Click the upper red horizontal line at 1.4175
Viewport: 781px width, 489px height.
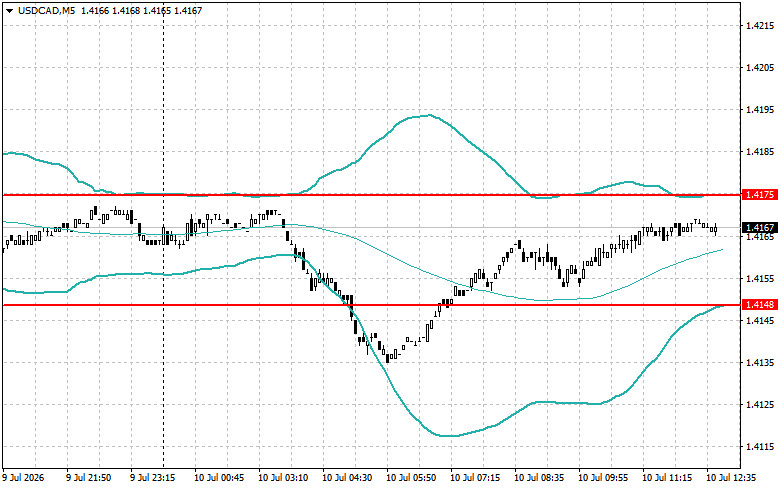pyautogui.click(x=372, y=195)
